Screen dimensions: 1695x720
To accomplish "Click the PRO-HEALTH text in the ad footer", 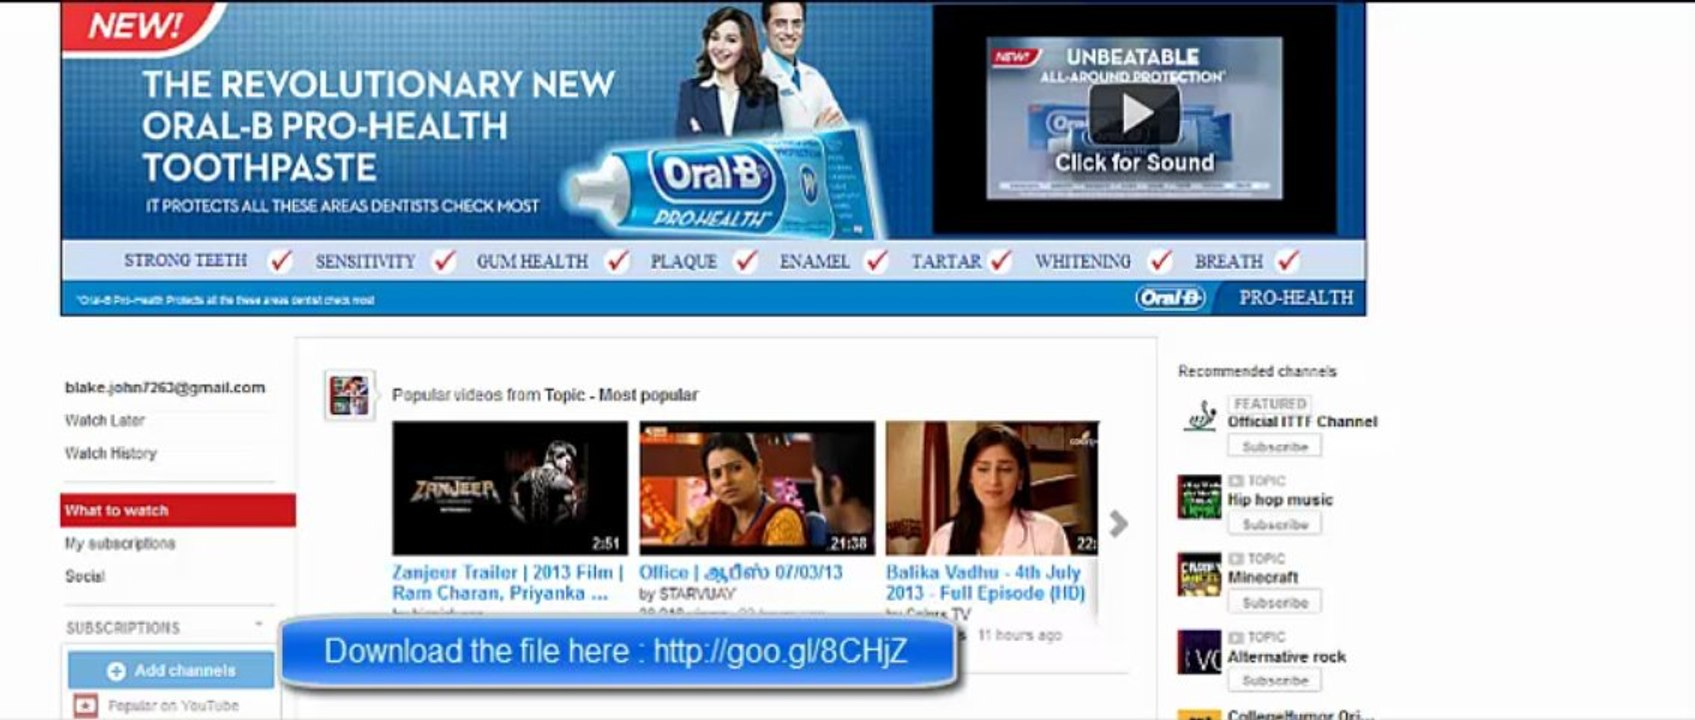I will click(1296, 298).
